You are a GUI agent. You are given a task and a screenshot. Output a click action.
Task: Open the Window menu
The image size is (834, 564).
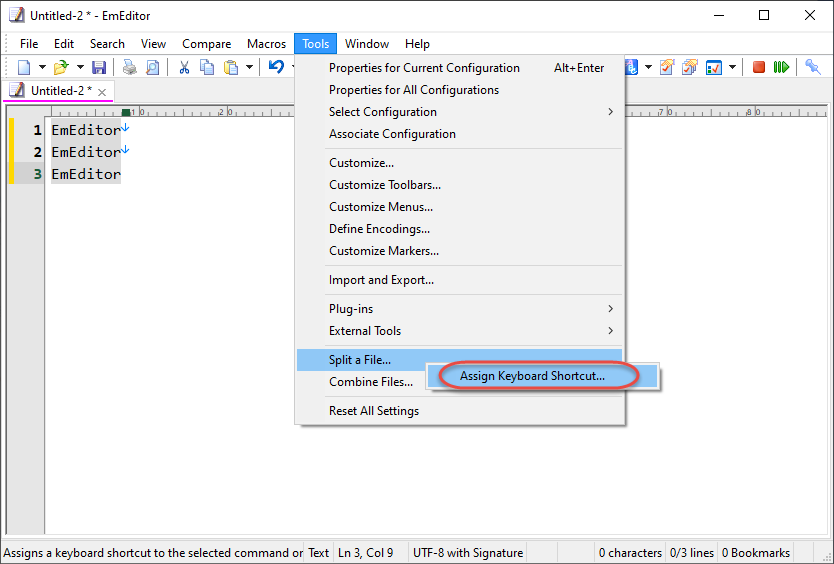coord(367,44)
